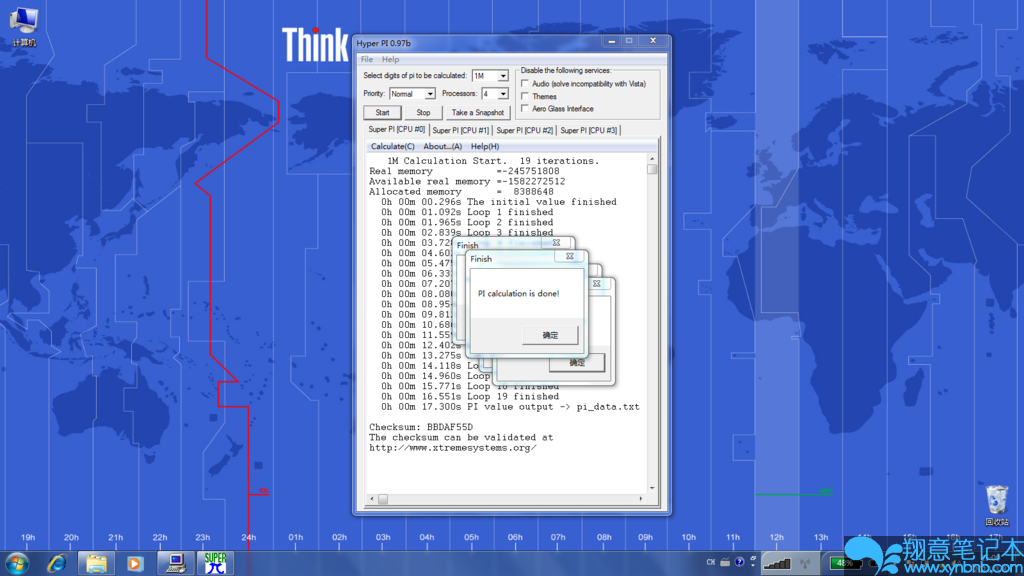Click the language bar restore icon
Viewport: 1024px width, 576px height.
pyautogui.click(x=753, y=560)
